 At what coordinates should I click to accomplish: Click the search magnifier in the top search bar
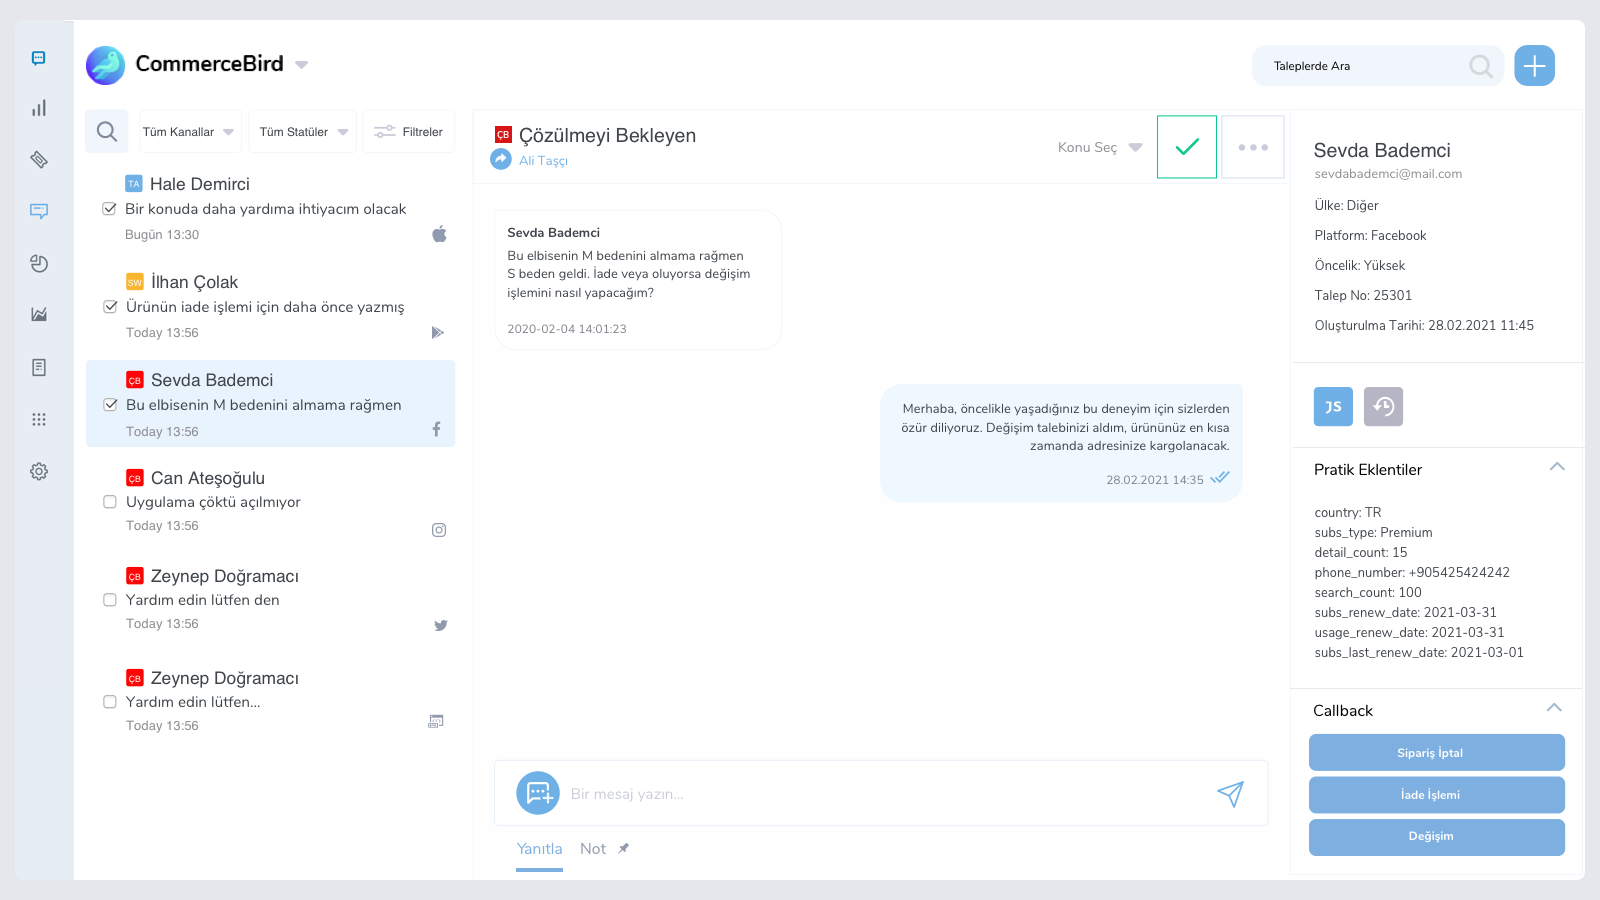coord(1481,66)
